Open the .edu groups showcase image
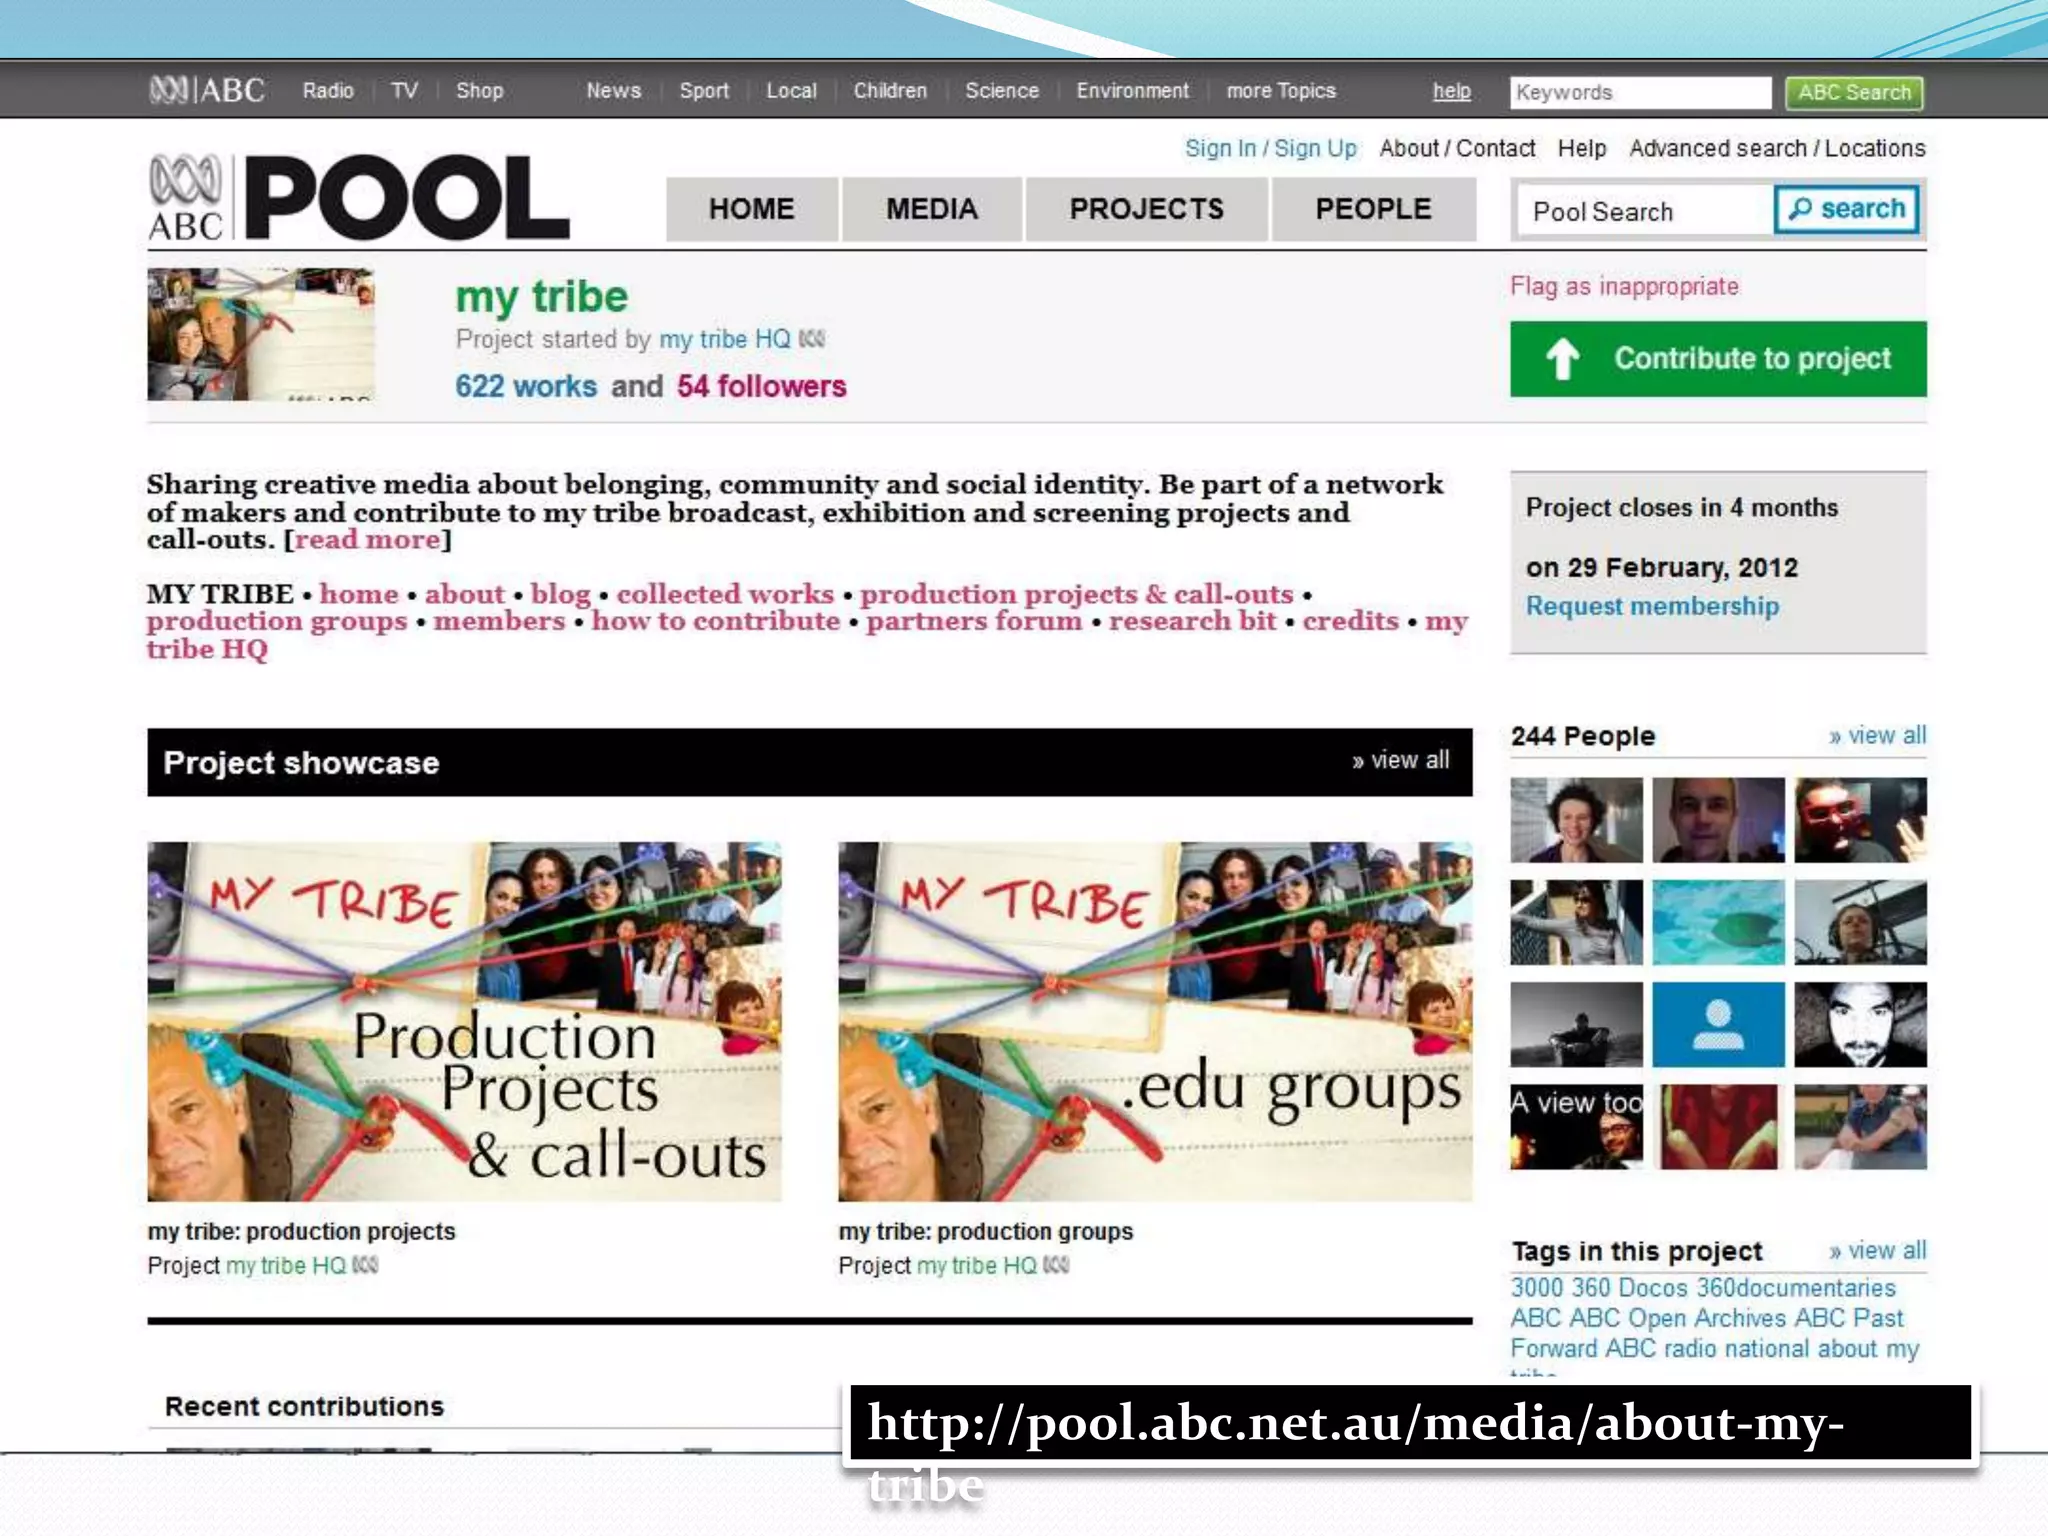 1155,1021
